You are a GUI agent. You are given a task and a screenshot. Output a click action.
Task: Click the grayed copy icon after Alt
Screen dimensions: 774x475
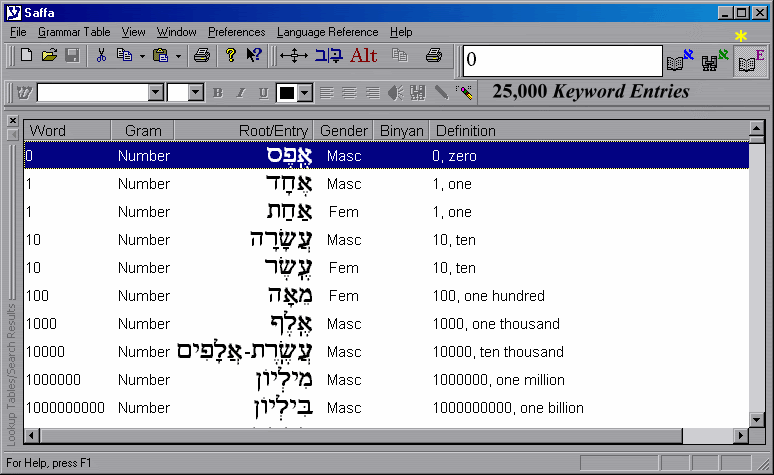point(400,55)
